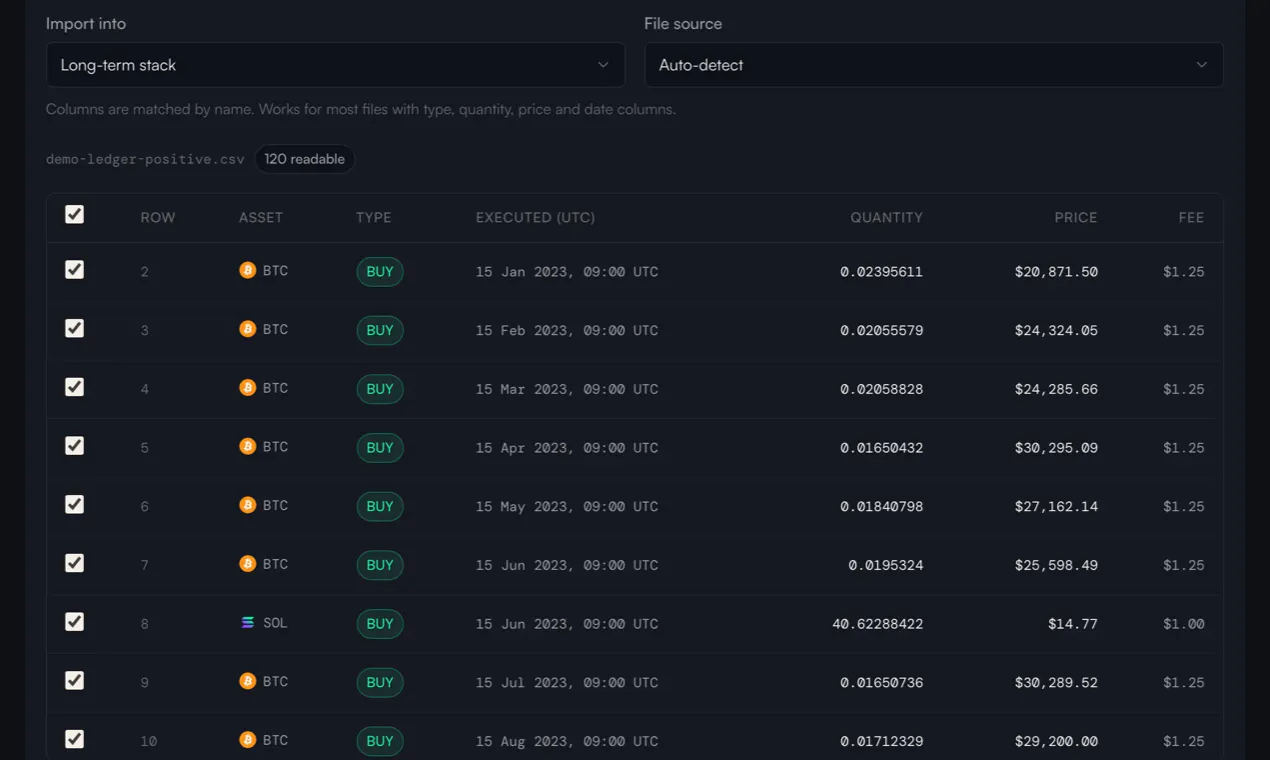Image resolution: width=1270 pixels, height=760 pixels.
Task: Click the $1.00 fee cell
Action: 1184,624
